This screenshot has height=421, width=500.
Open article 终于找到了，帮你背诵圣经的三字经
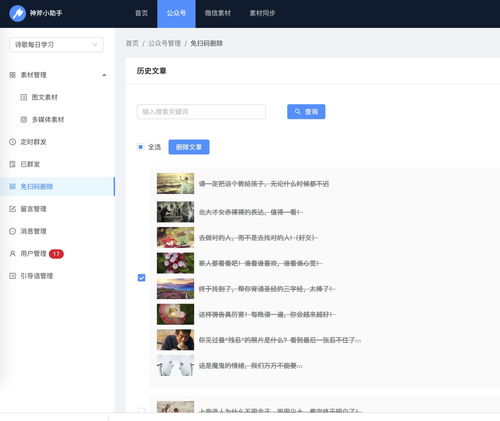pos(267,289)
